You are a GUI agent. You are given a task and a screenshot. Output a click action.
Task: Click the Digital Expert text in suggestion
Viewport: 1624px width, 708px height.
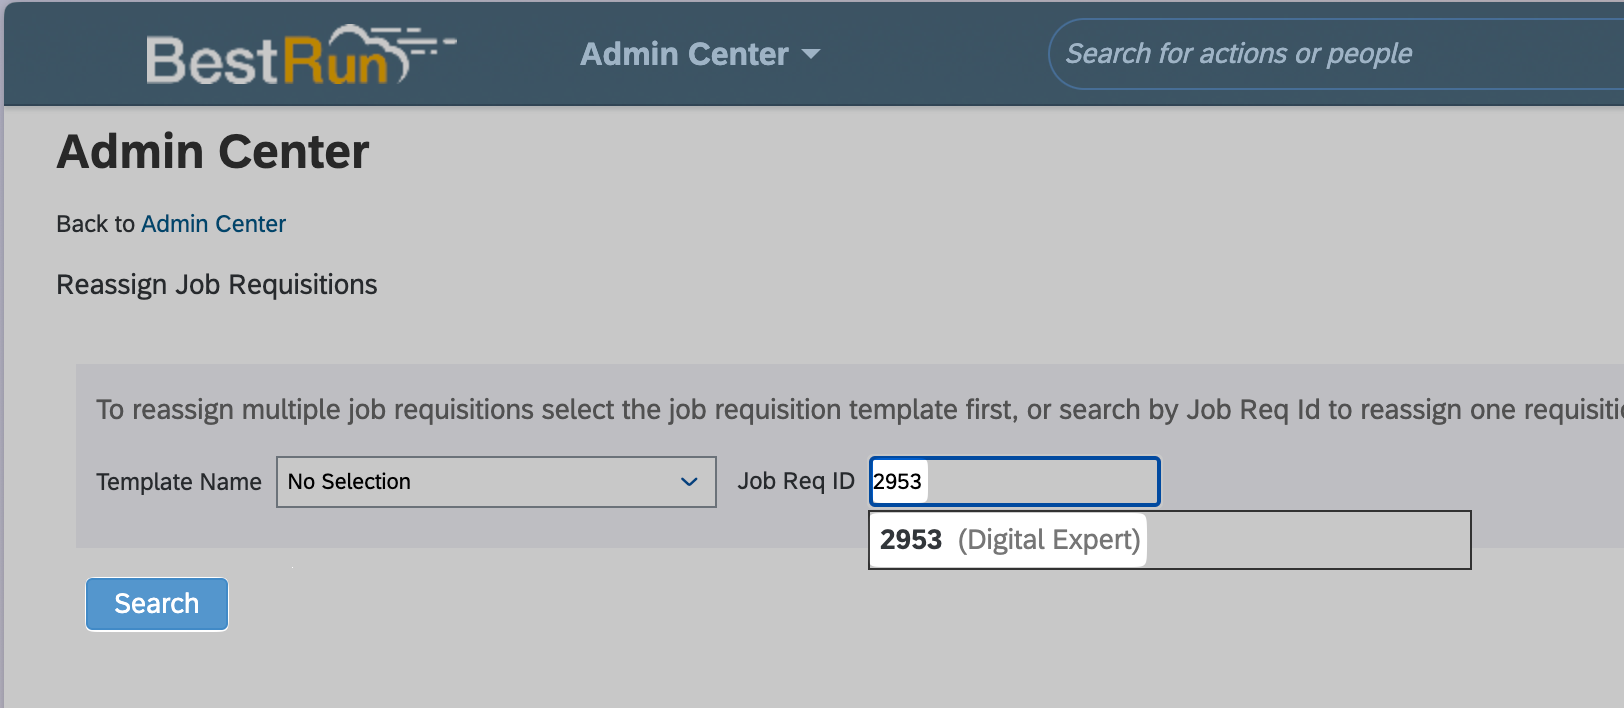tap(1048, 540)
